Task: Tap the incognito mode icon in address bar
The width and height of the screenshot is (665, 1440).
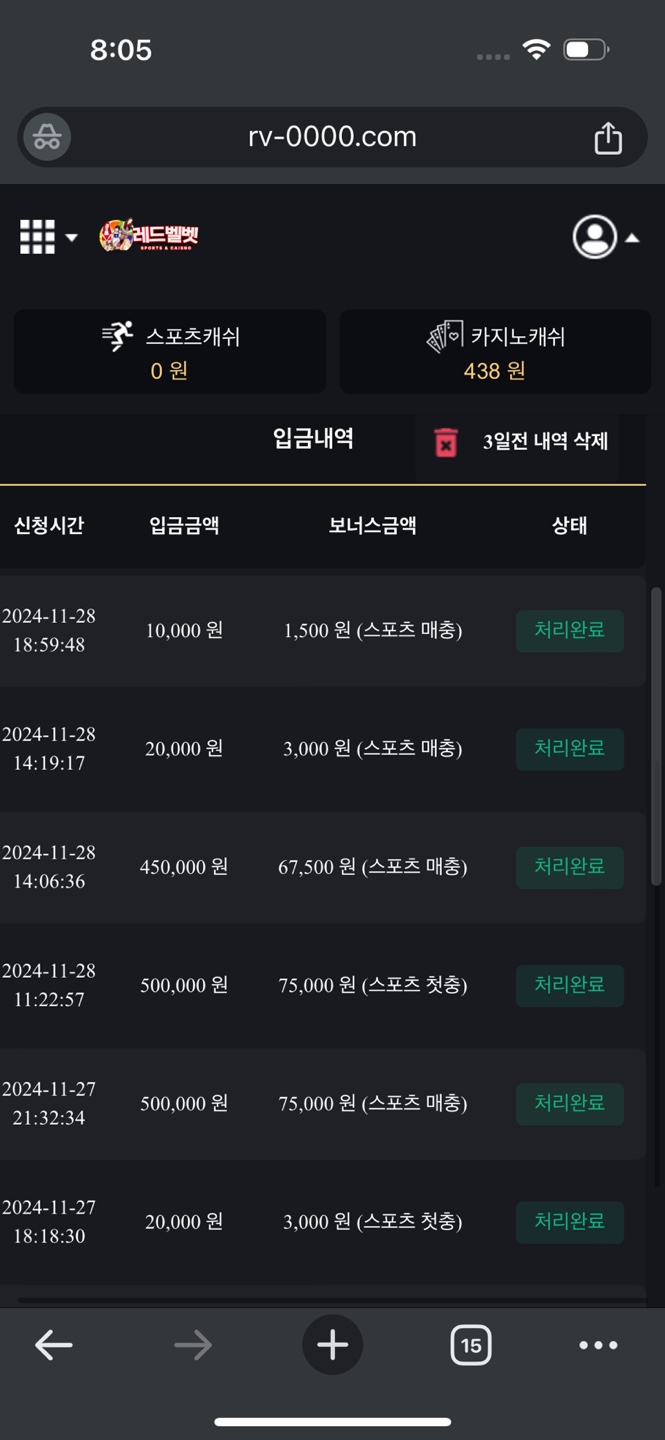Action: tap(47, 137)
